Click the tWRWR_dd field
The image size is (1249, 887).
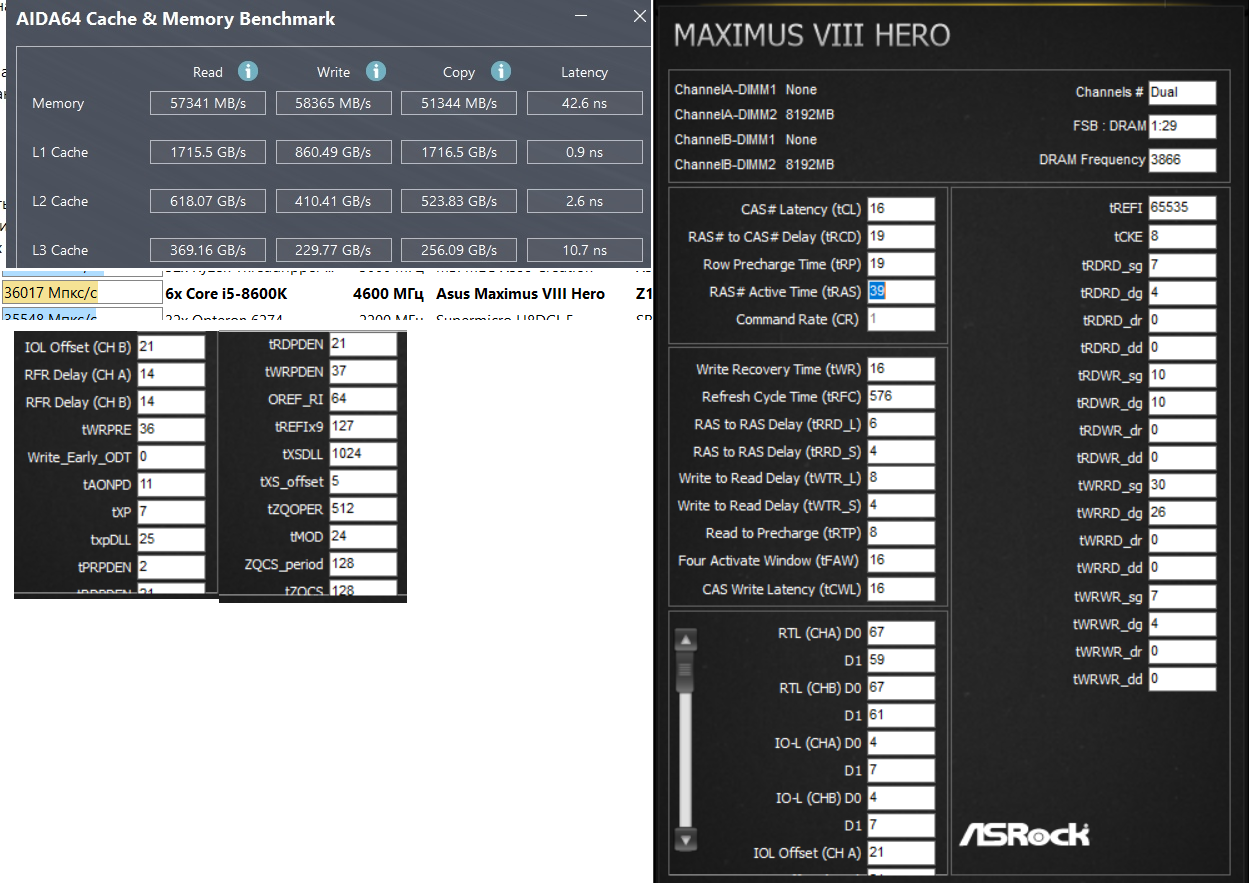point(1182,679)
